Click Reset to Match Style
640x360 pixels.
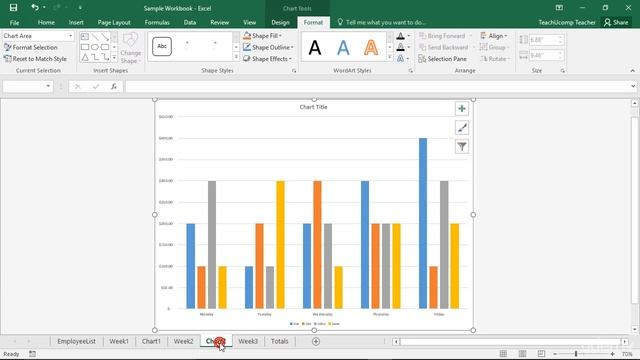tap(35, 59)
